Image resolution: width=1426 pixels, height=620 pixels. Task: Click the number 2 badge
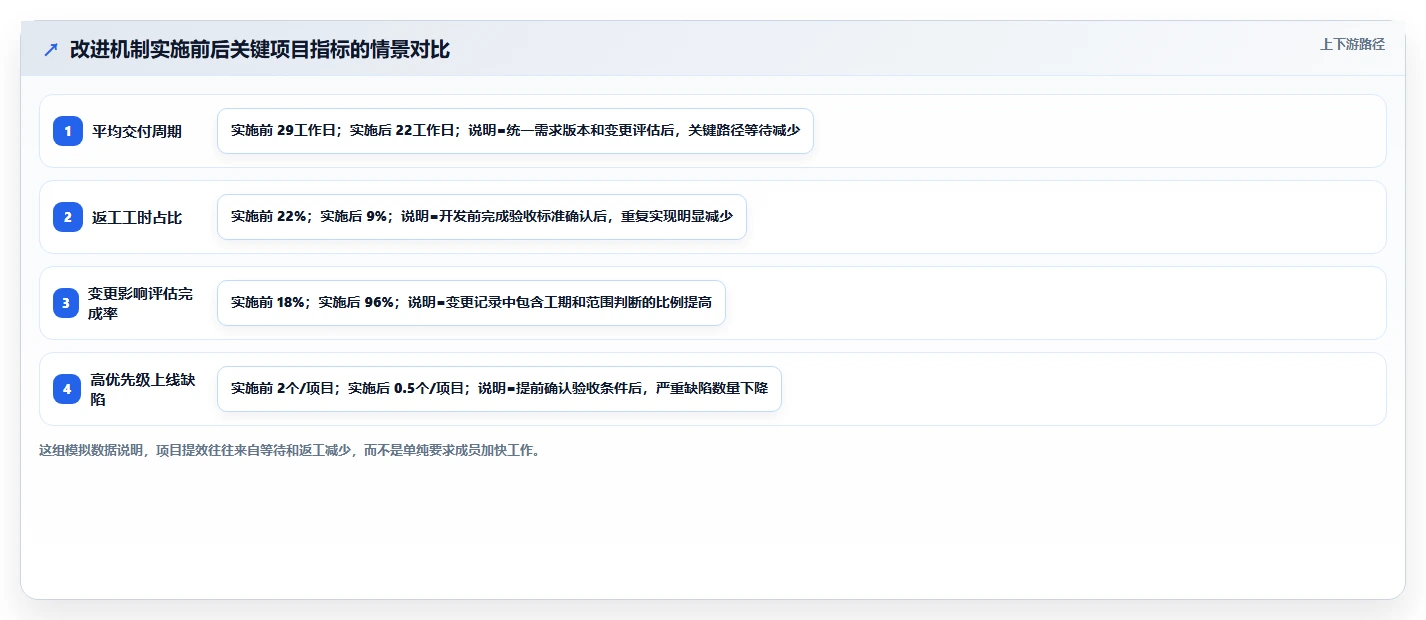(x=68, y=217)
